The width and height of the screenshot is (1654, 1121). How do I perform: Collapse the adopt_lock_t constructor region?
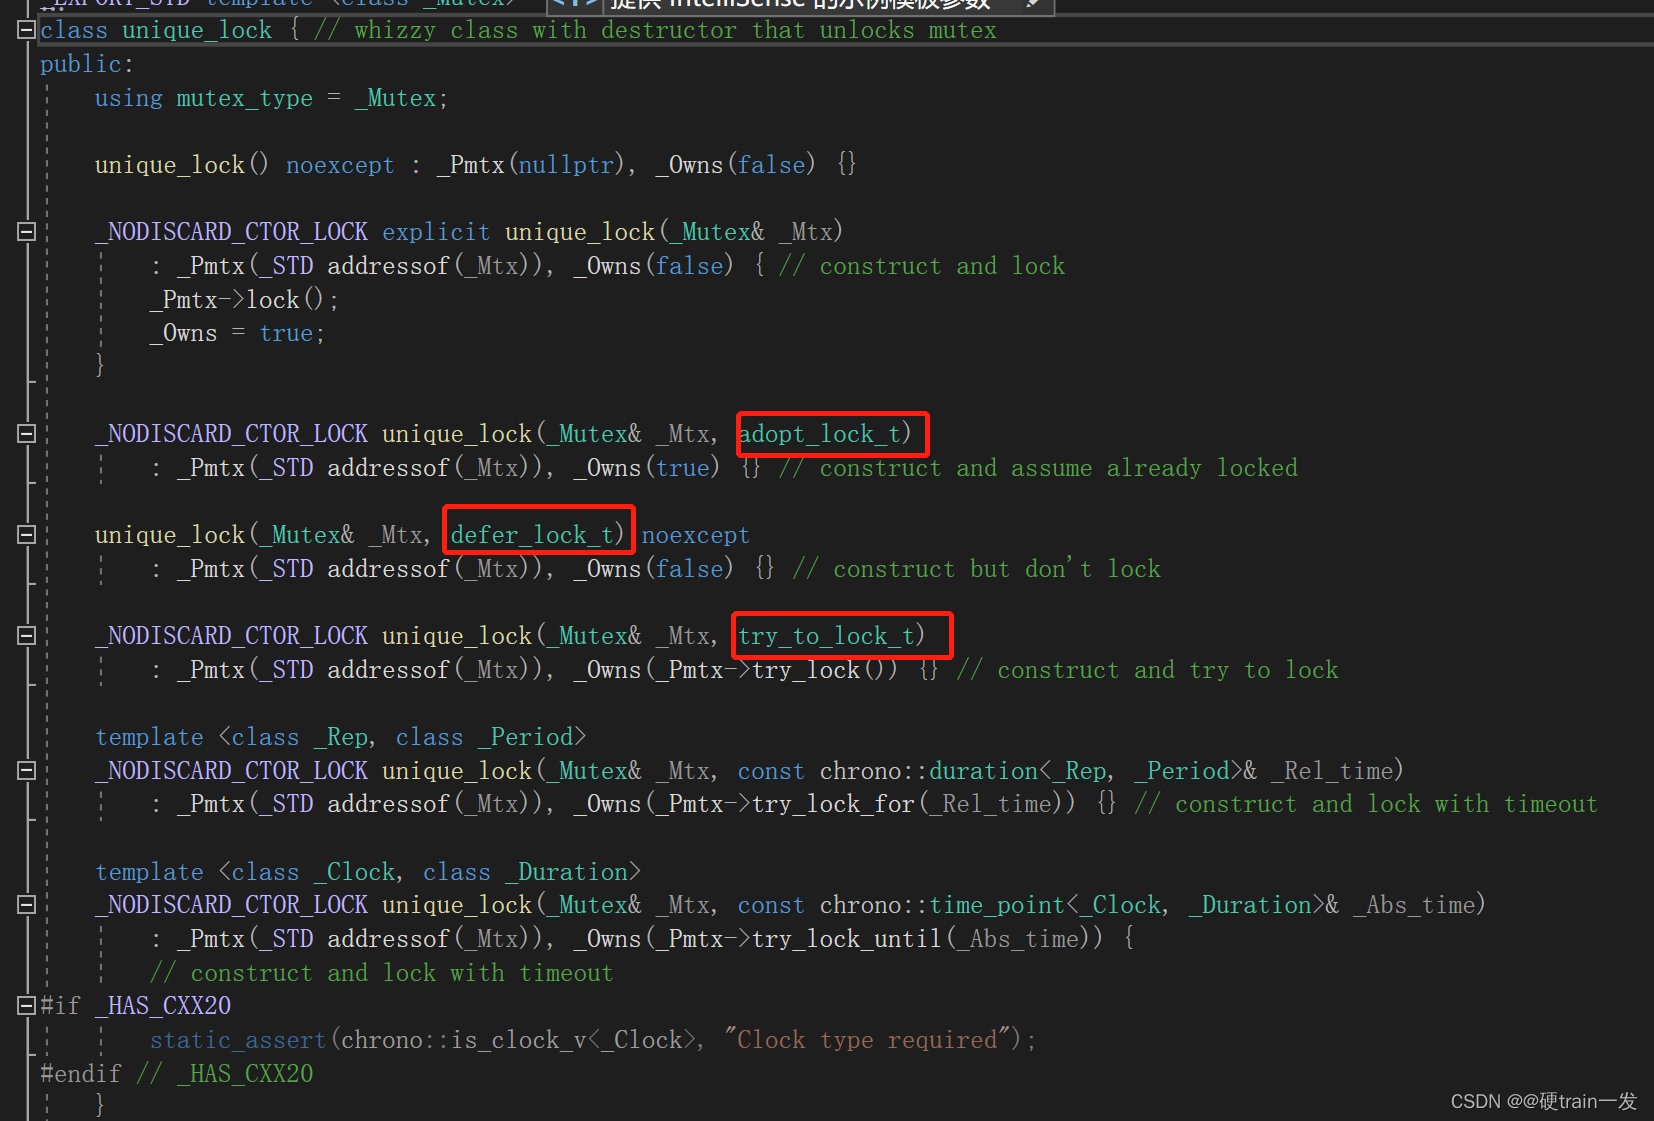pyautogui.click(x=25, y=433)
